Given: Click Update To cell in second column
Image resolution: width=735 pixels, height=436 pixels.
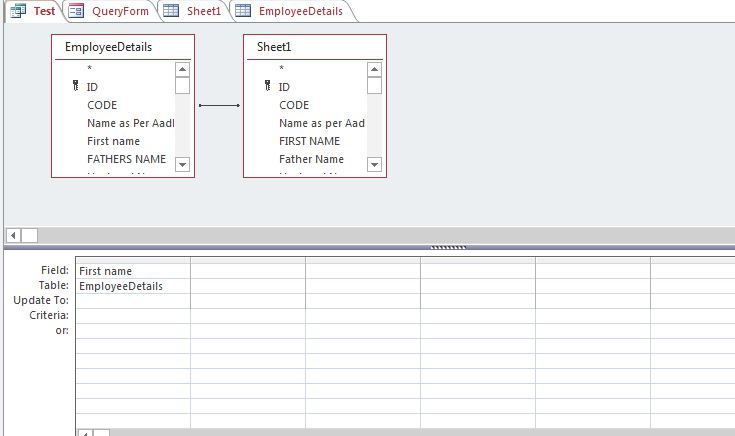Looking at the screenshot, I should click(248, 301).
